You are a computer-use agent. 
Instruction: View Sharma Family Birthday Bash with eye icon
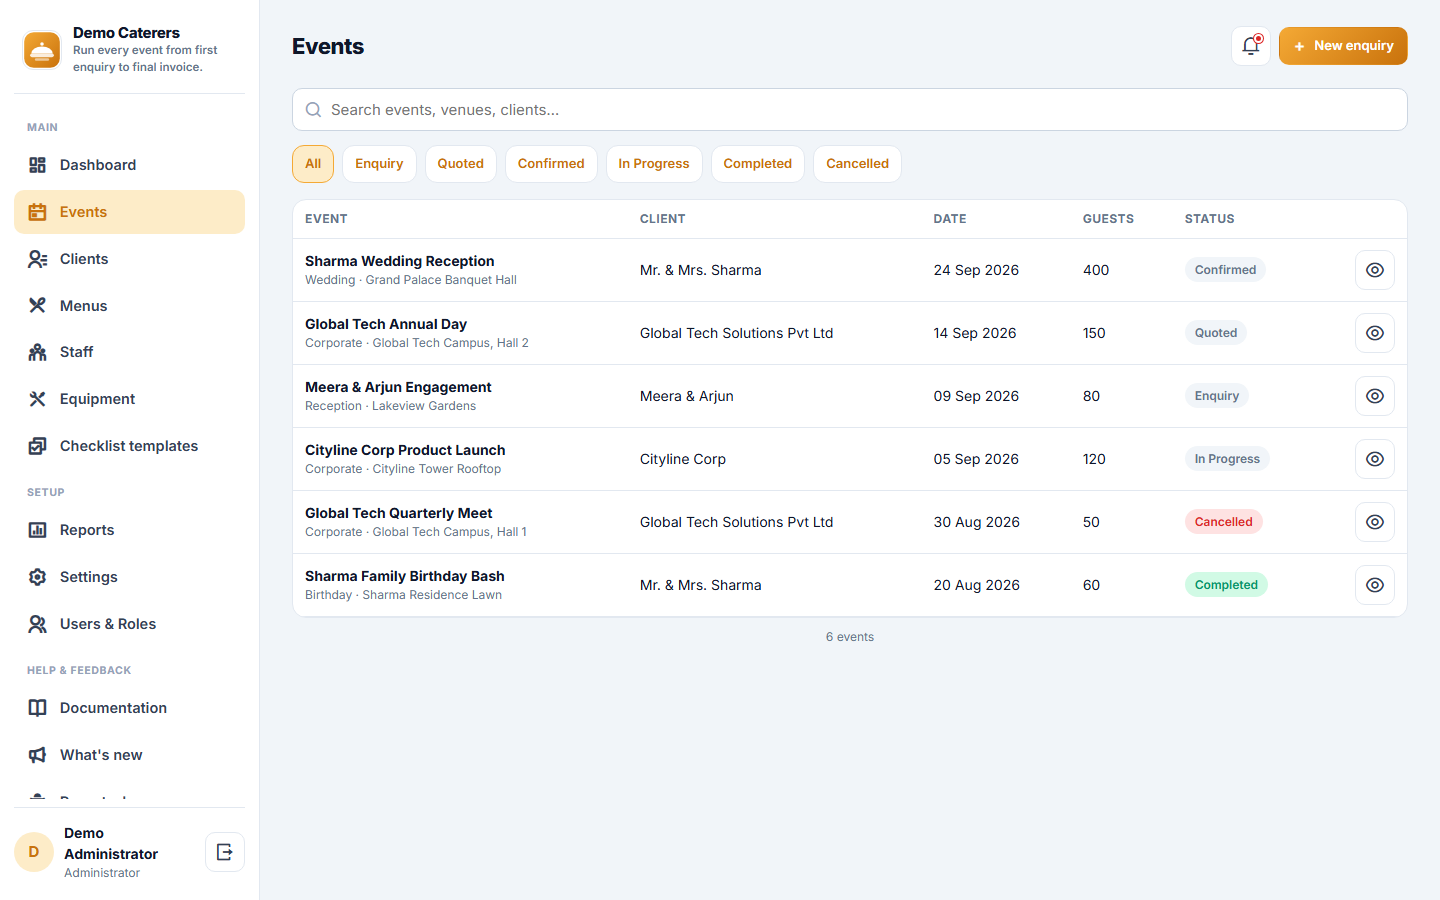(x=1375, y=585)
